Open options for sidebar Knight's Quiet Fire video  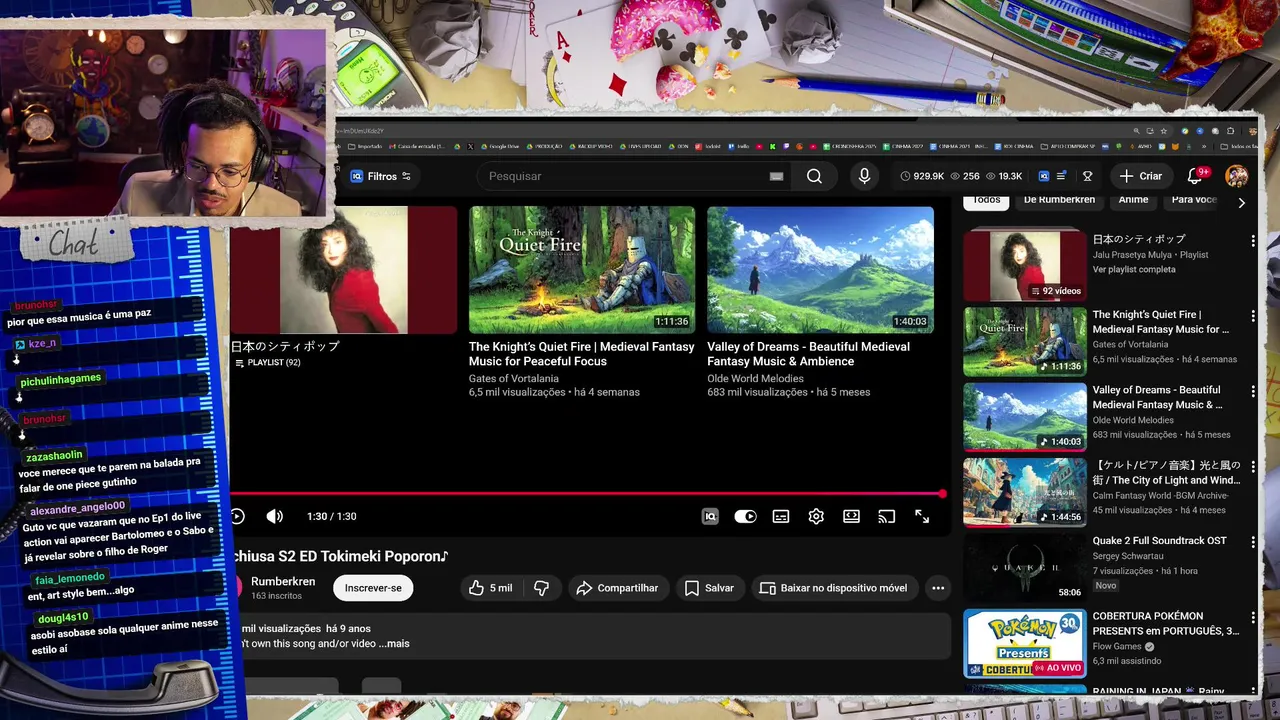pyautogui.click(x=1252, y=316)
